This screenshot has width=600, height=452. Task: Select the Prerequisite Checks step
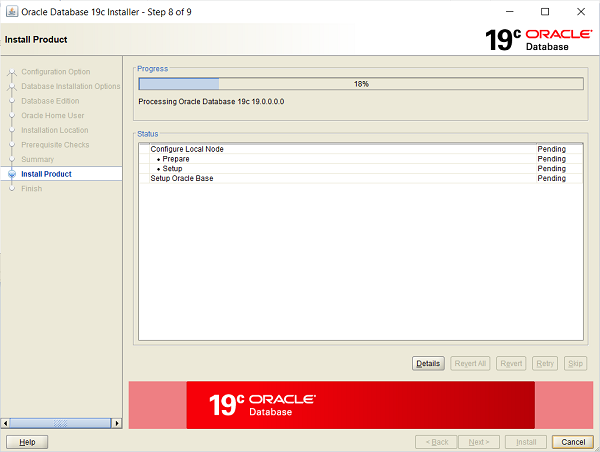click(55, 145)
